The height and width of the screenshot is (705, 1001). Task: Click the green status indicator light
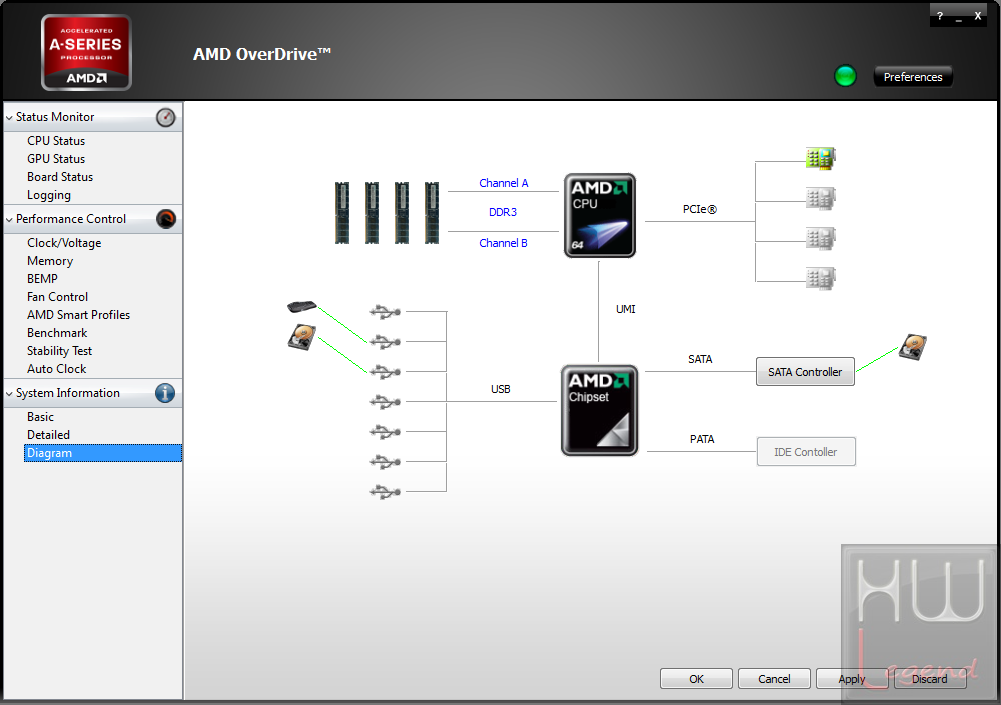point(845,76)
